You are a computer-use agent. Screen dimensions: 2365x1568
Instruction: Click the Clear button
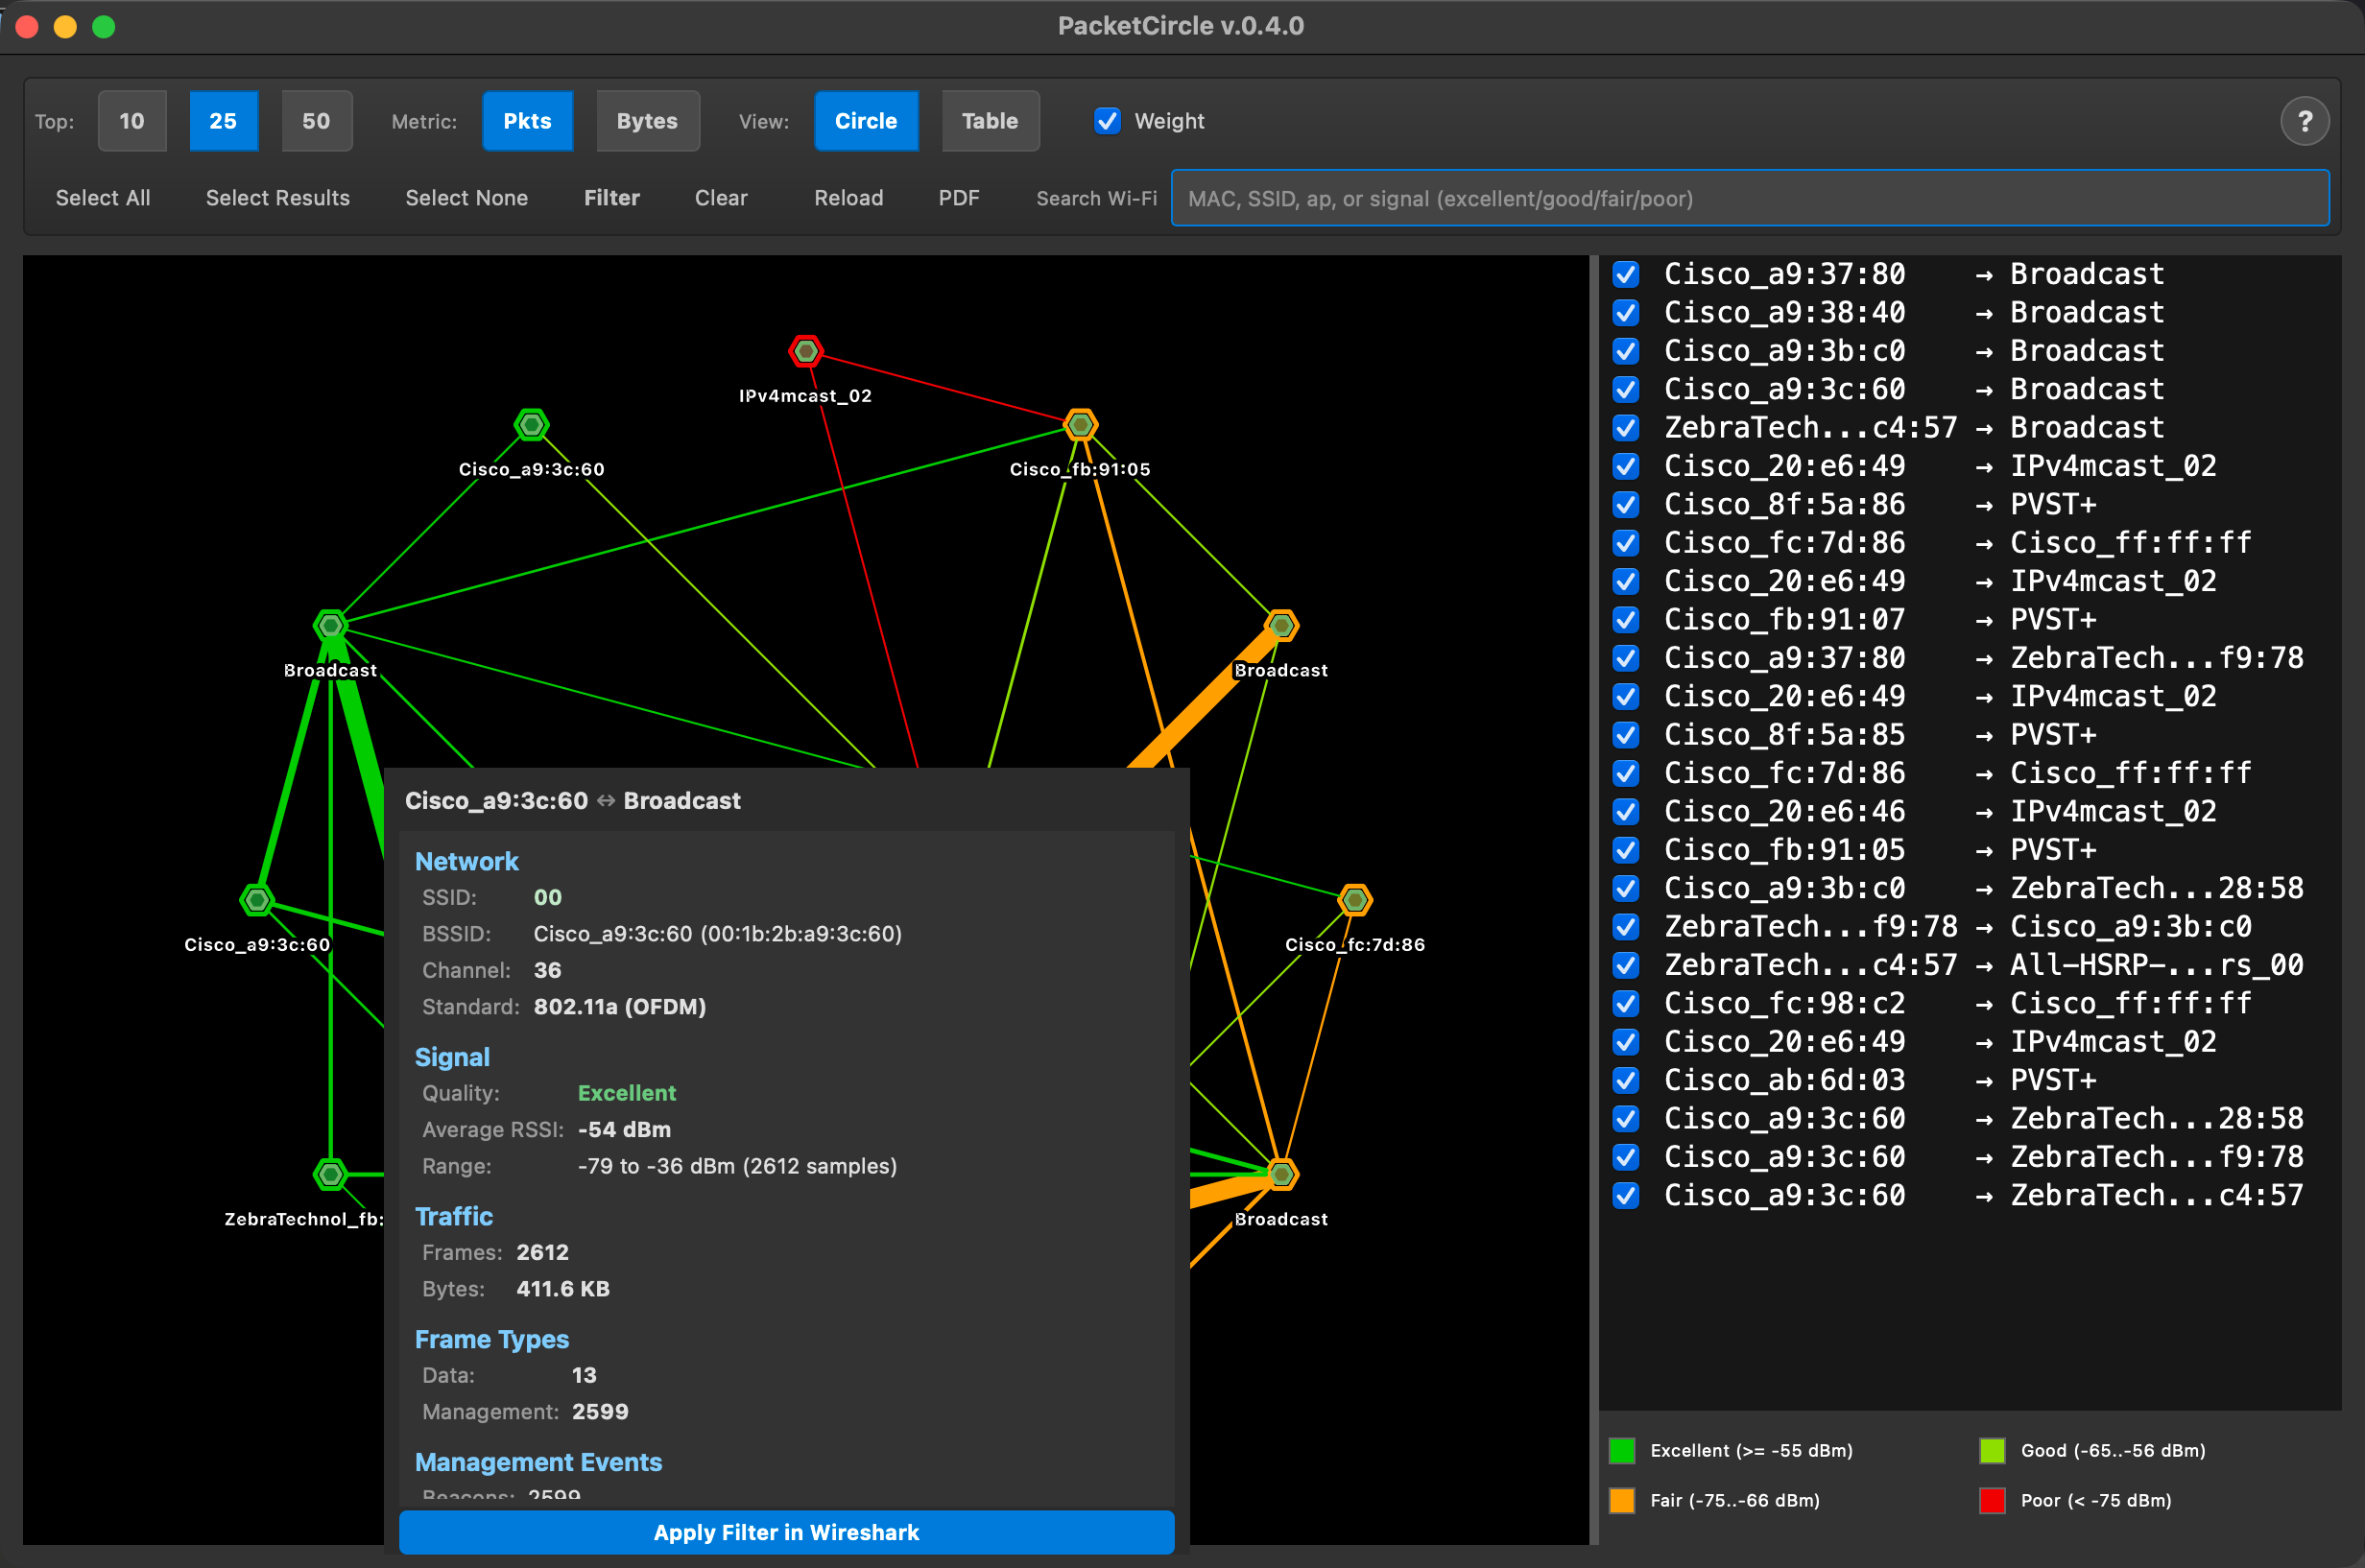tap(721, 198)
